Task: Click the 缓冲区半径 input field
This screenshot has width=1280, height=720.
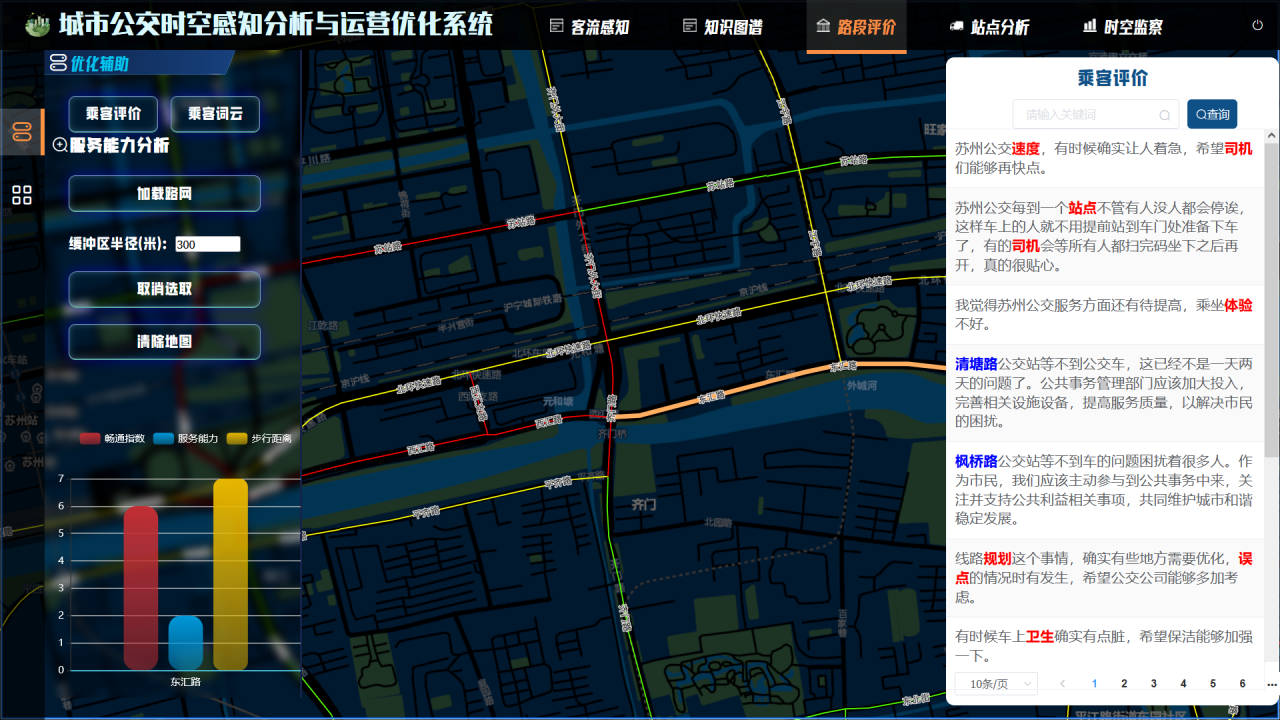Action: pos(208,244)
